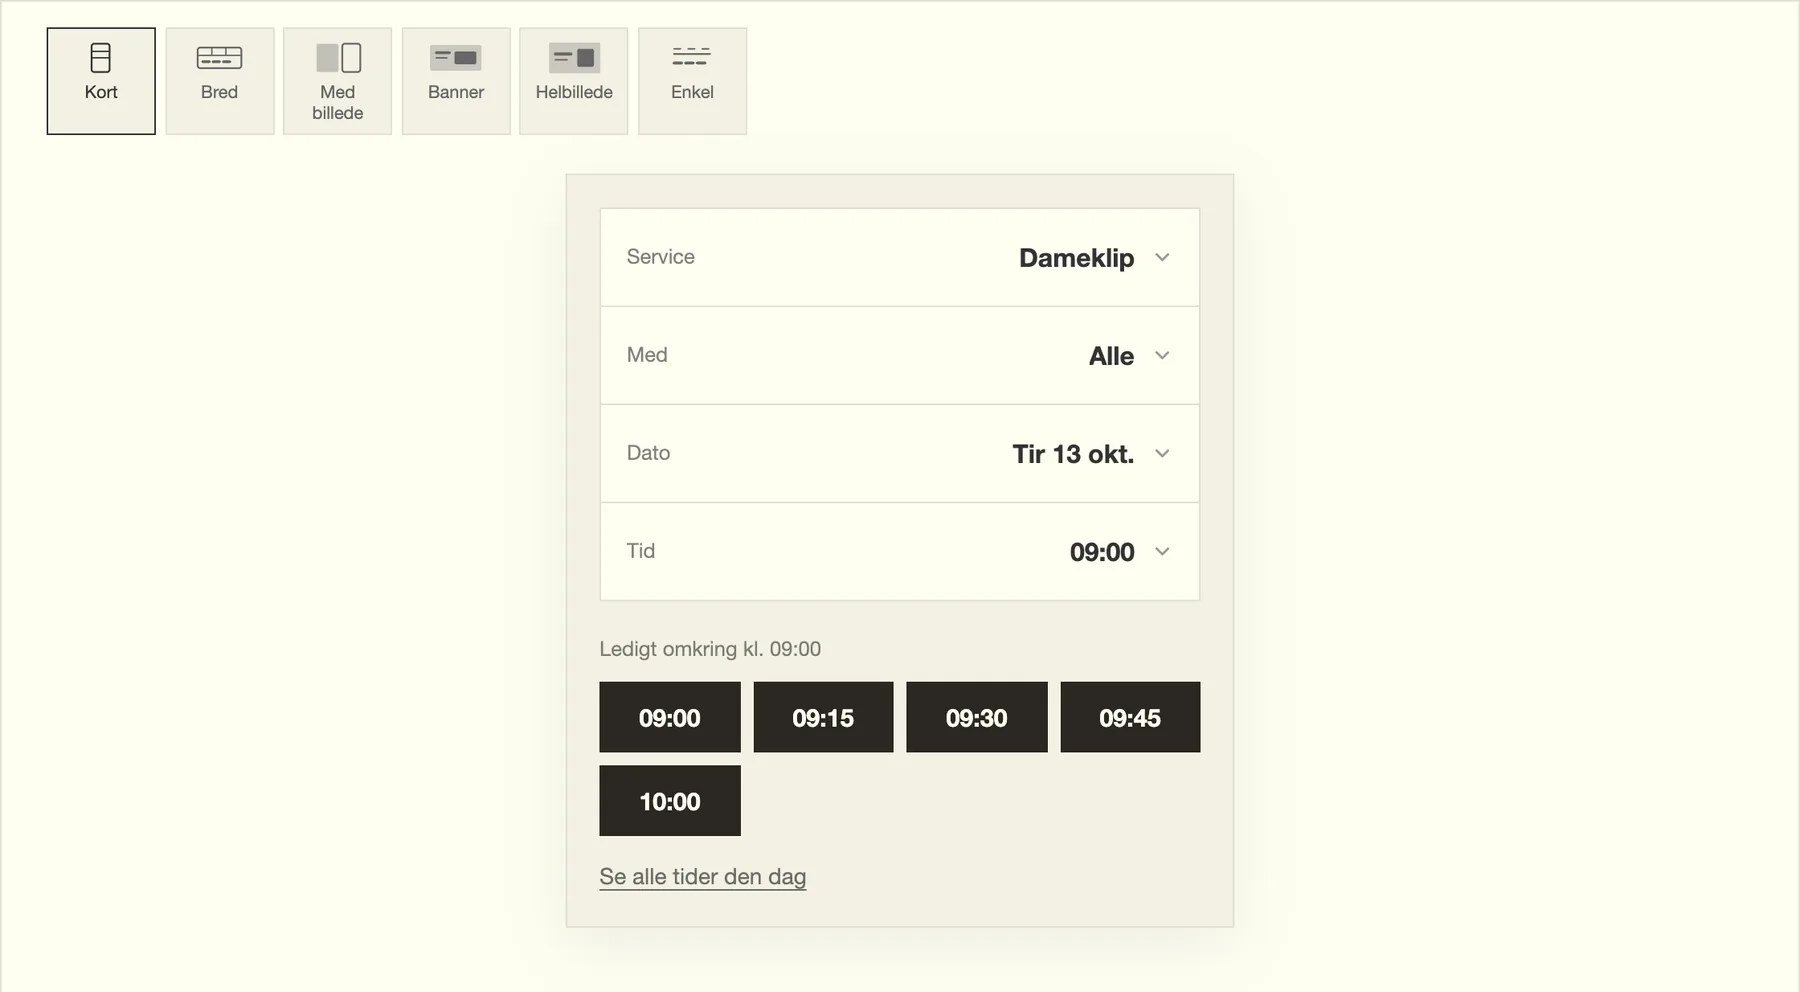Expand the Tid dropdown showing 09:00
This screenshot has height=992, width=1800.
click(x=899, y=551)
